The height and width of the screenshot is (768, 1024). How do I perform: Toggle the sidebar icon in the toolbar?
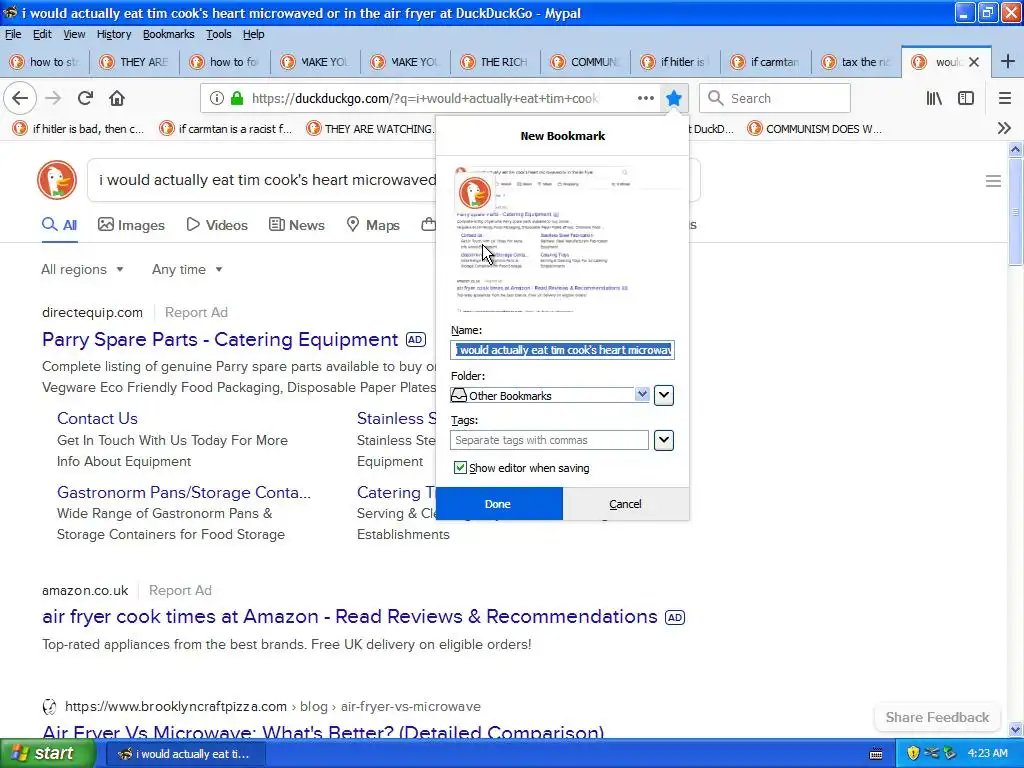966,98
